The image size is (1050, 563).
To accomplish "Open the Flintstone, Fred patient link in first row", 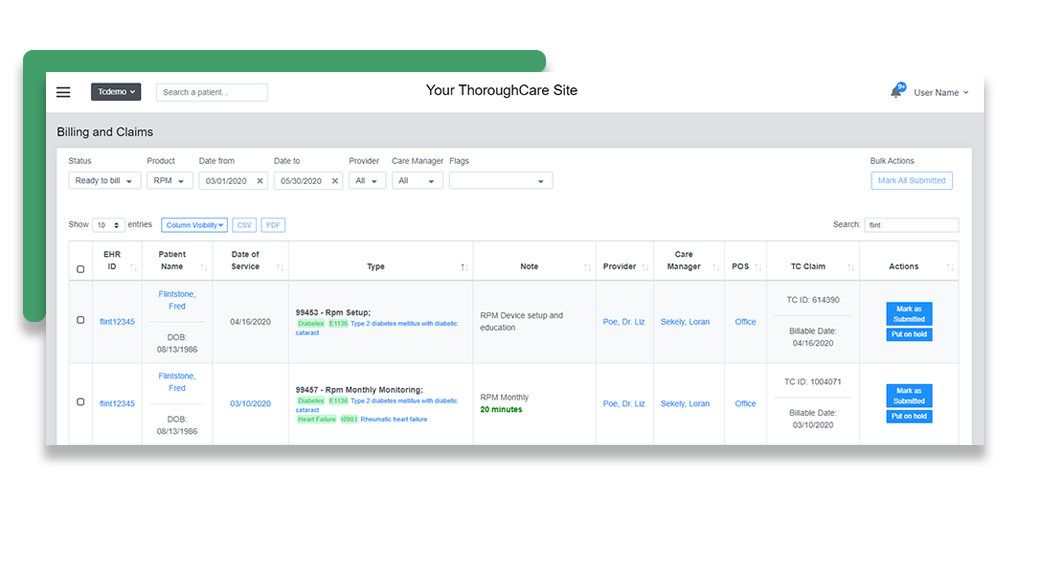I will [177, 300].
